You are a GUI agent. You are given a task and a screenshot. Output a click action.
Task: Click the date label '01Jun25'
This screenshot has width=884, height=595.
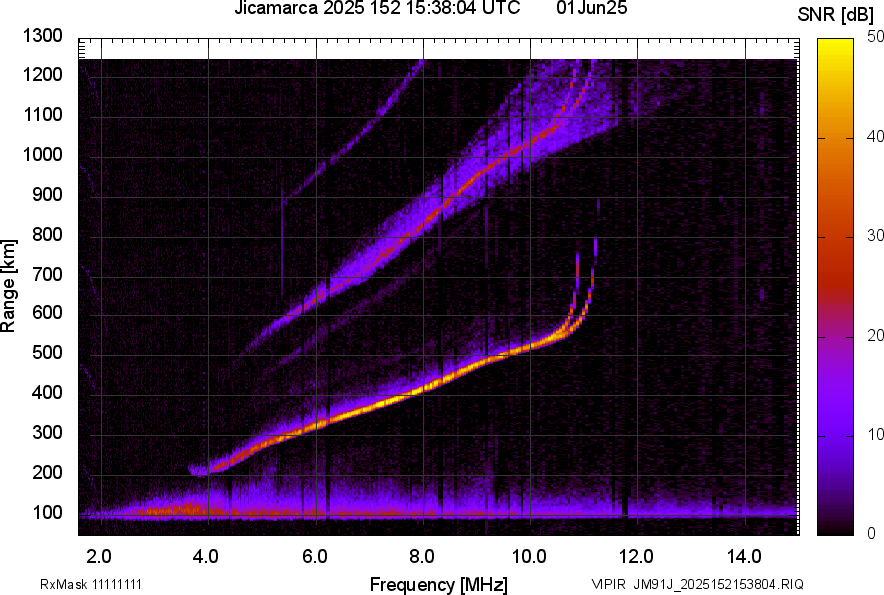click(x=591, y=8)
